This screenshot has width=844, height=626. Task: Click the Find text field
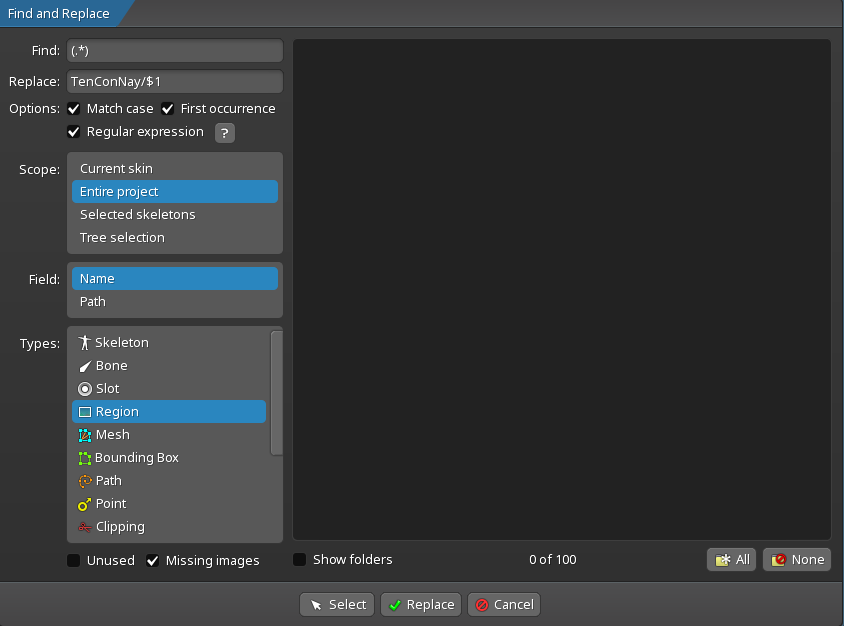(175, 51)
